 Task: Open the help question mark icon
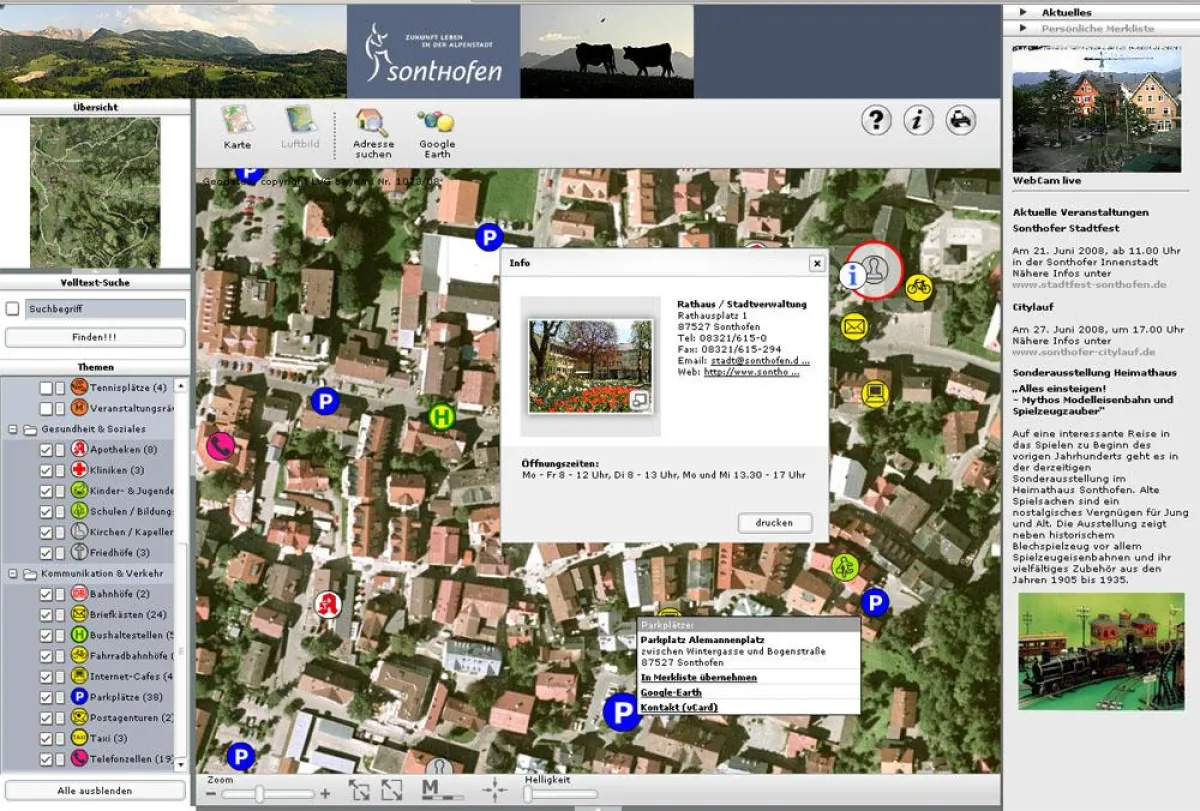click(876, 119)
